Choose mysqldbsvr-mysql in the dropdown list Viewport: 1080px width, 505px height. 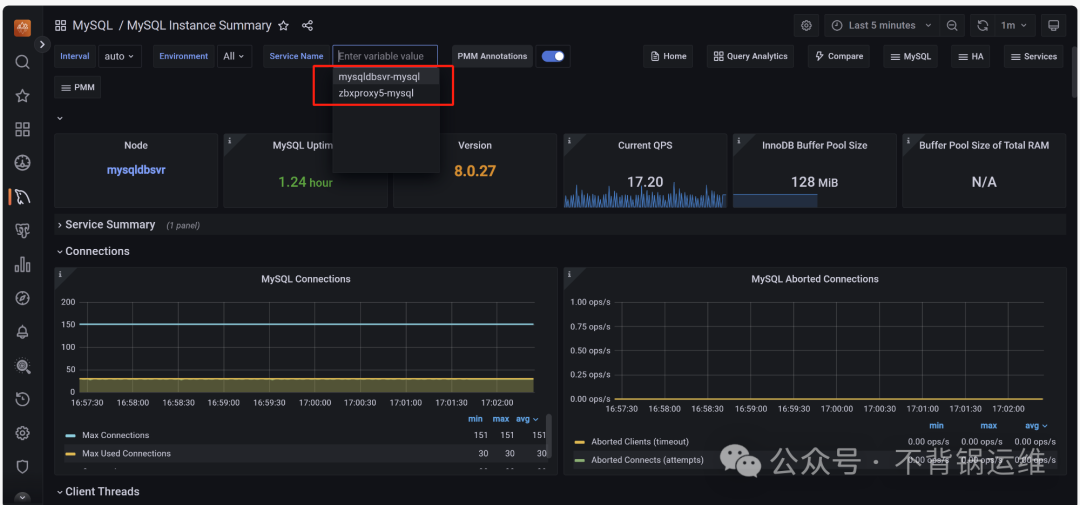coord(378,76)
